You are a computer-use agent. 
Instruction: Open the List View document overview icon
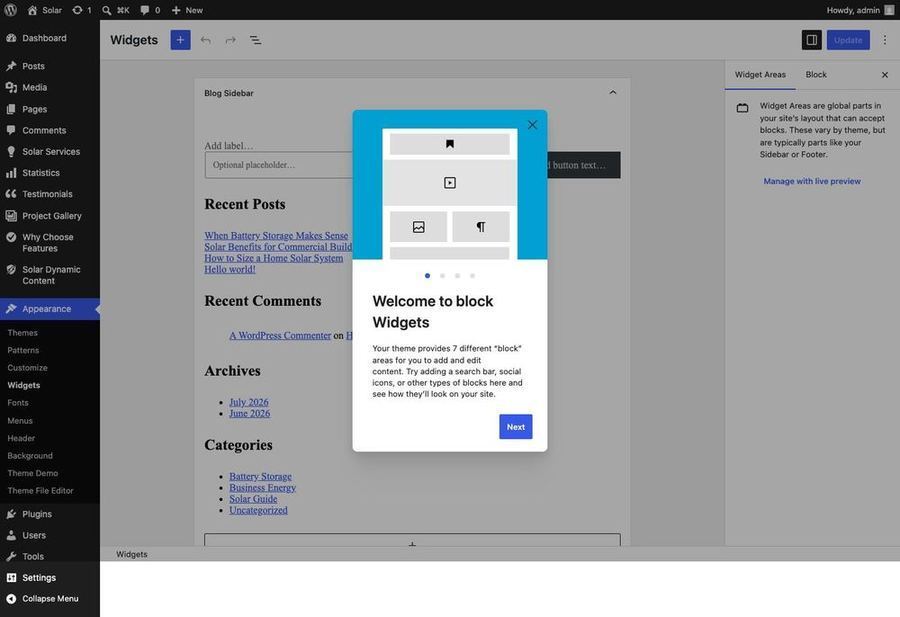pyautogui.click(x=255, y=40)
